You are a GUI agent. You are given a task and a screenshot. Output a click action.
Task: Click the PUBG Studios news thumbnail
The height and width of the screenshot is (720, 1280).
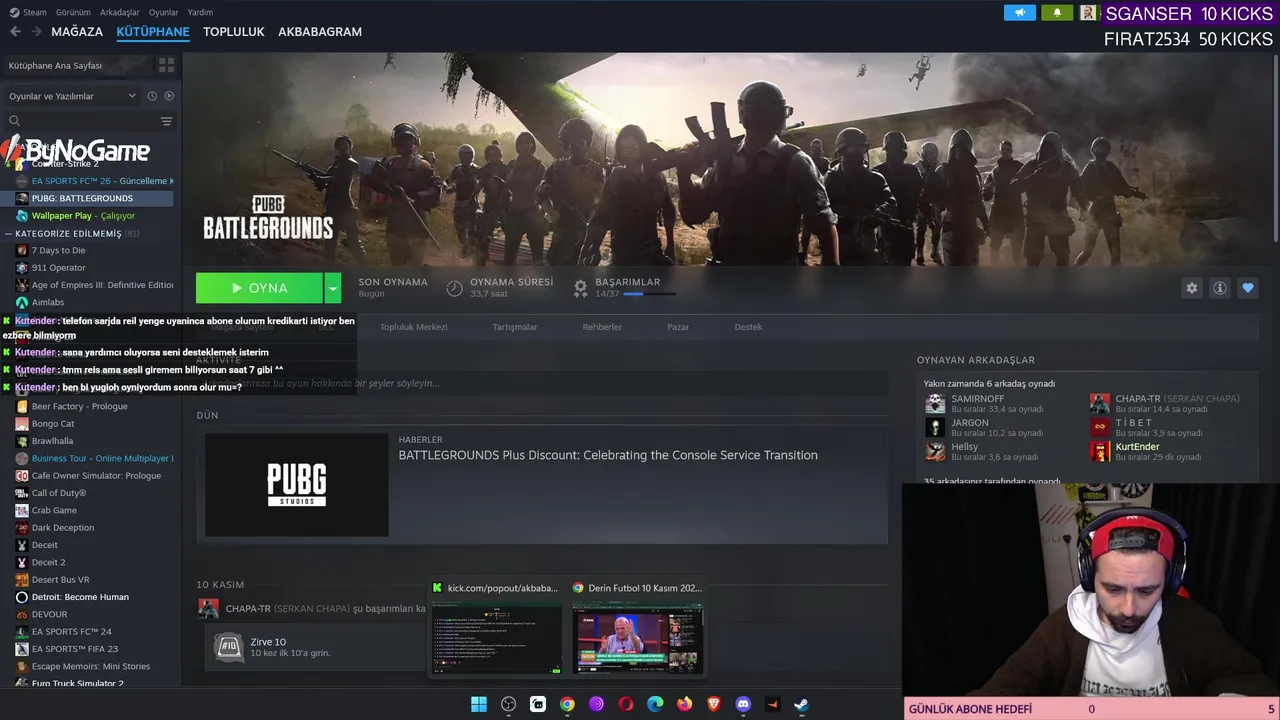tap(297, 485)
